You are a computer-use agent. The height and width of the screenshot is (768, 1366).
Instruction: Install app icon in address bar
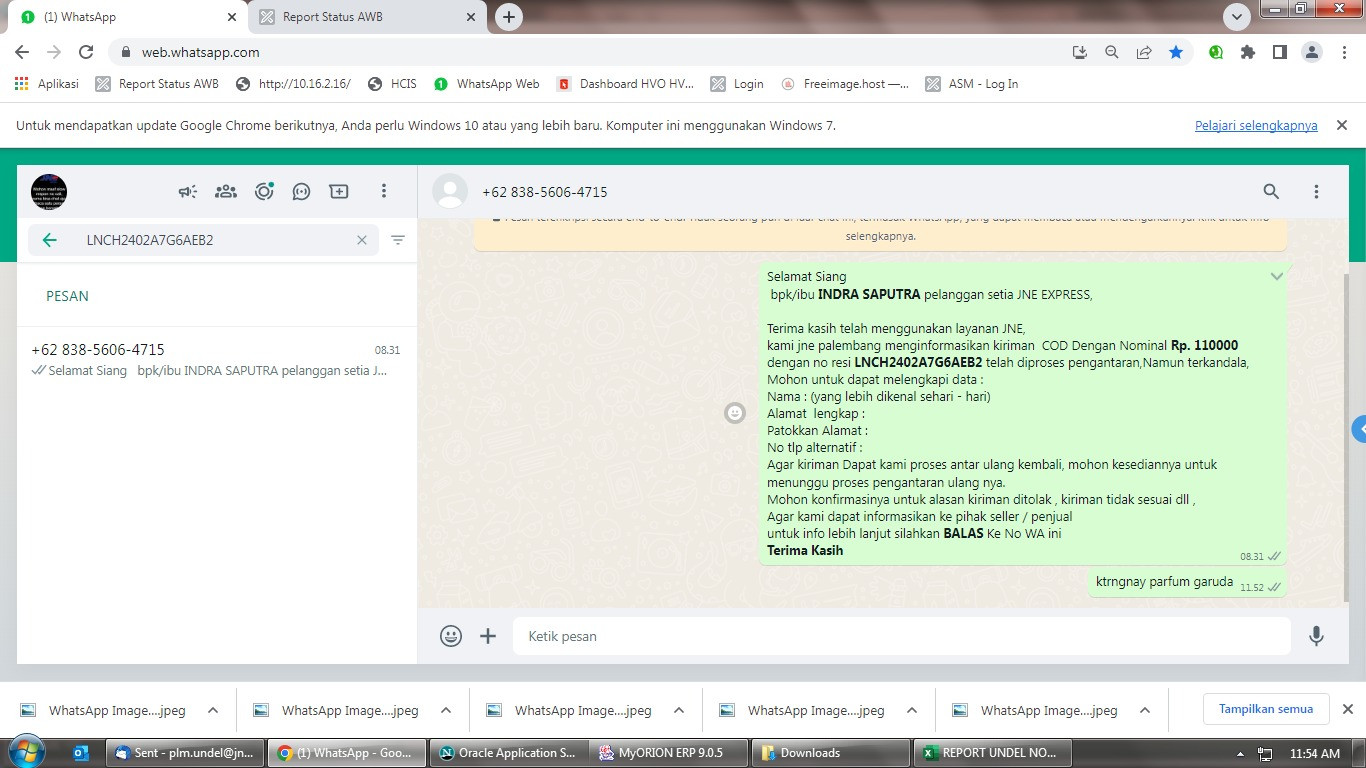pos(1079,52)
